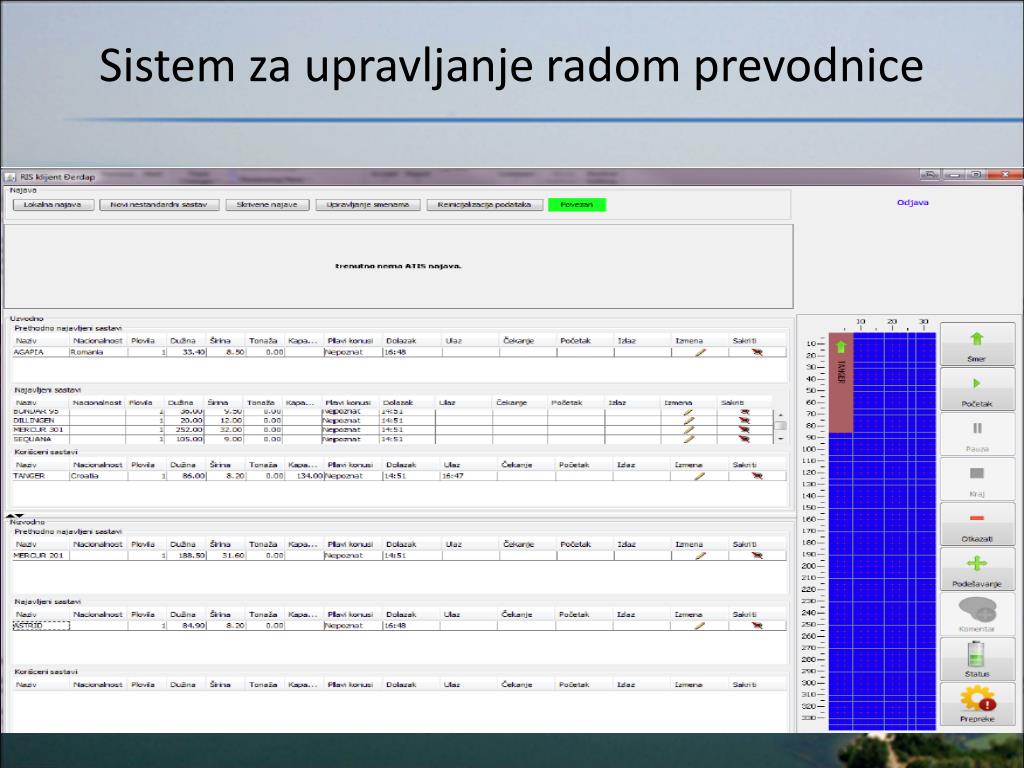1024x768 pixels.
Task: Select the MERCUR 201 name cell
Action: click(x=40, y=556)
